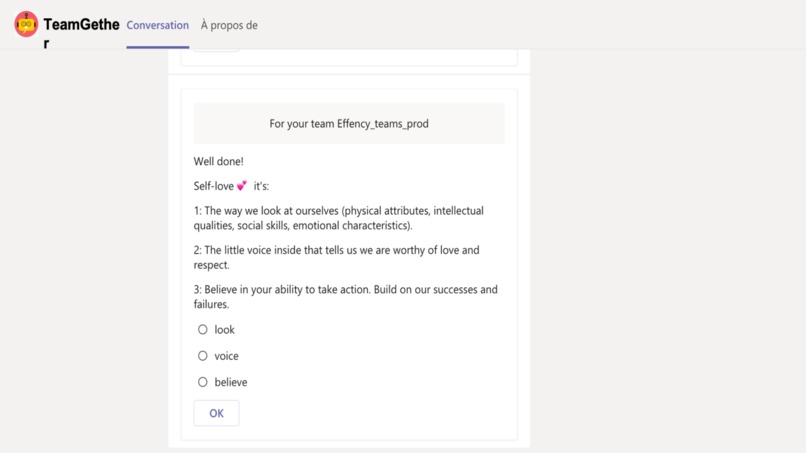Image resolution: width=806 pixels, height=453 pixels.
Task: Click the TeamGether robot avatar icon
Action: 26,24
